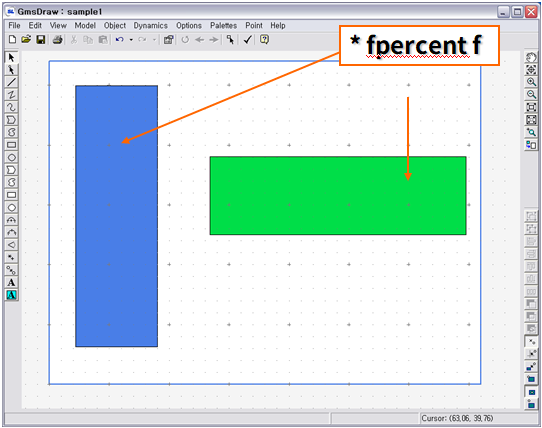Choose the Line drawing tool

11,82
